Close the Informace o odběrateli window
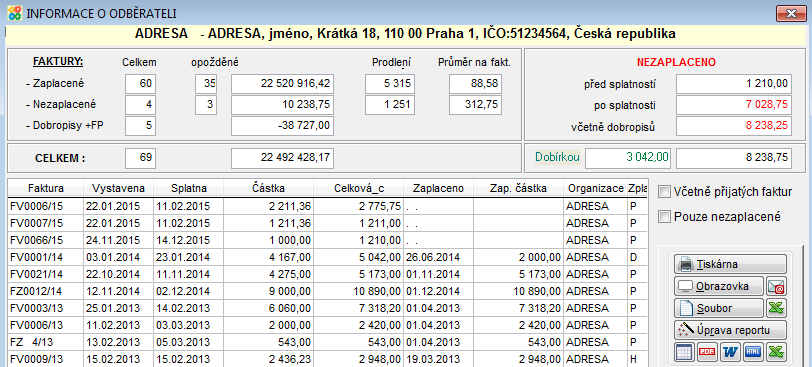This screenshot has width=812, height=367. (790, 14)
